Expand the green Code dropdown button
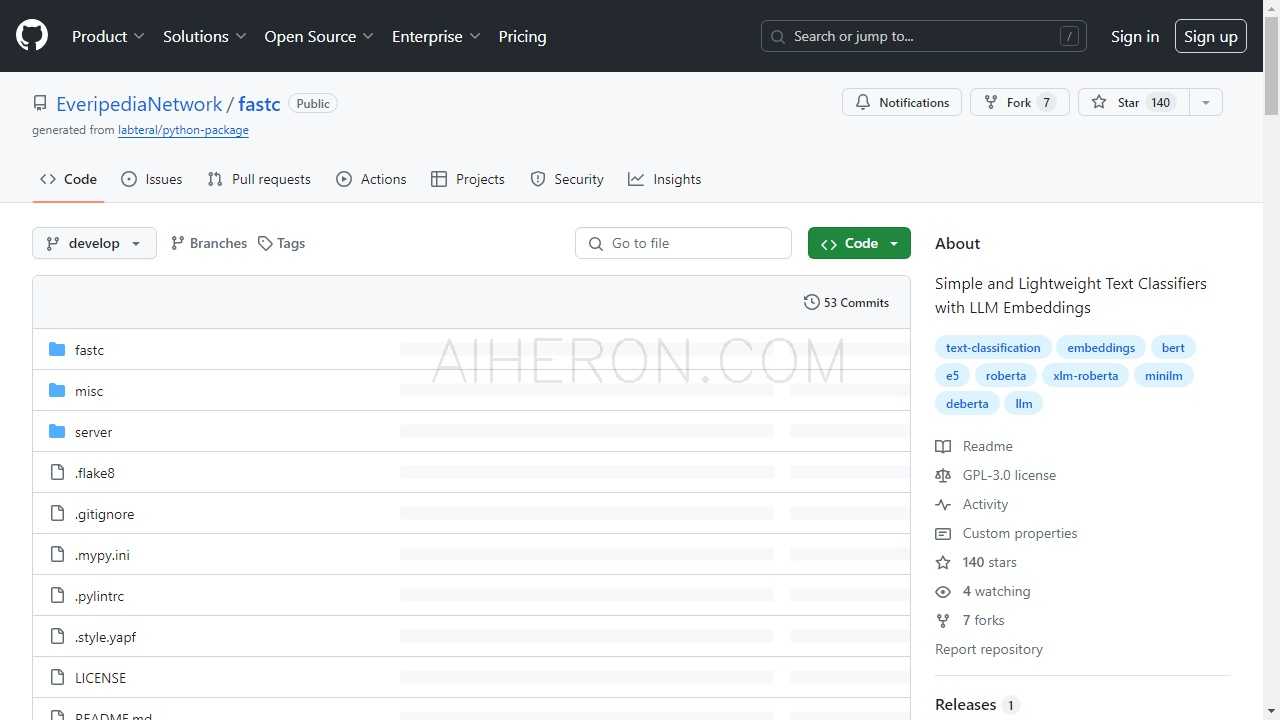Image resolution: width=1280 pixels, height=720 pixels. (859, 244)
